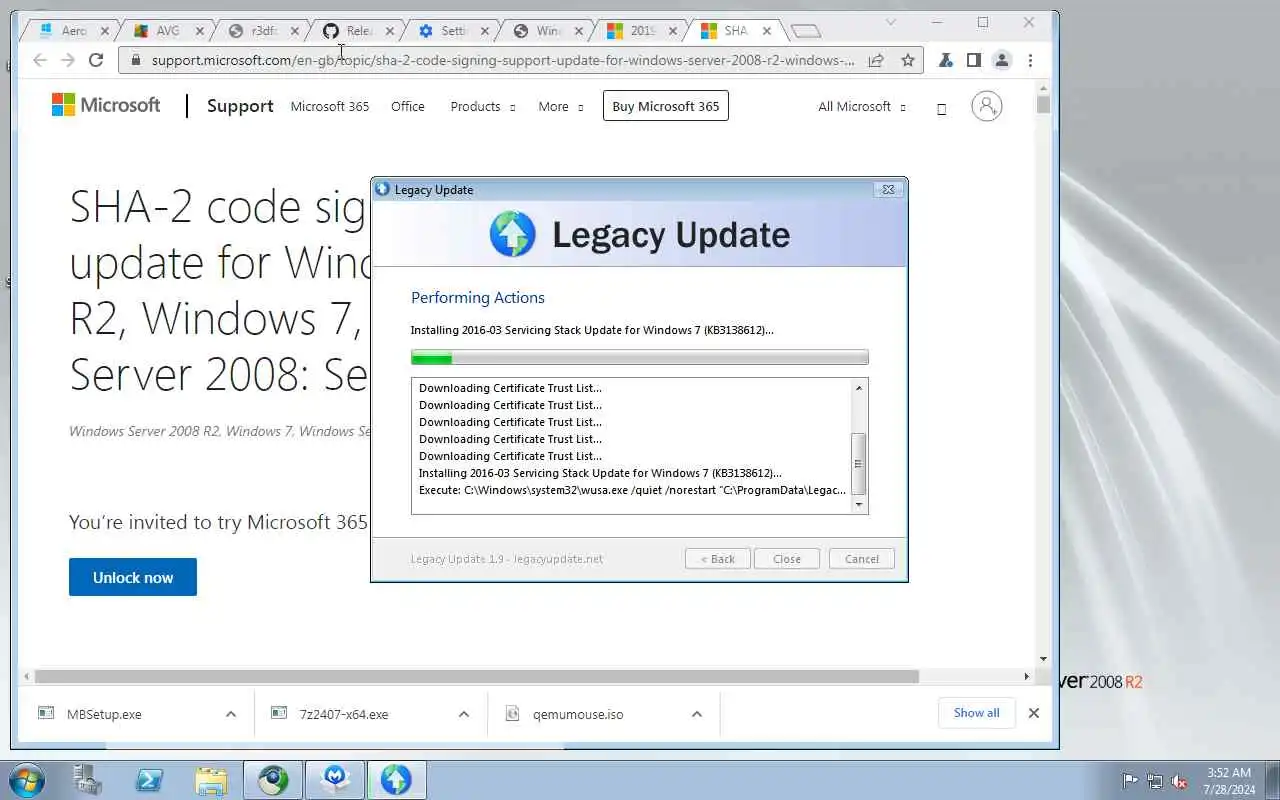
Task: Click Microsoft 365 link in the nav bar
Action: [330, 106]
